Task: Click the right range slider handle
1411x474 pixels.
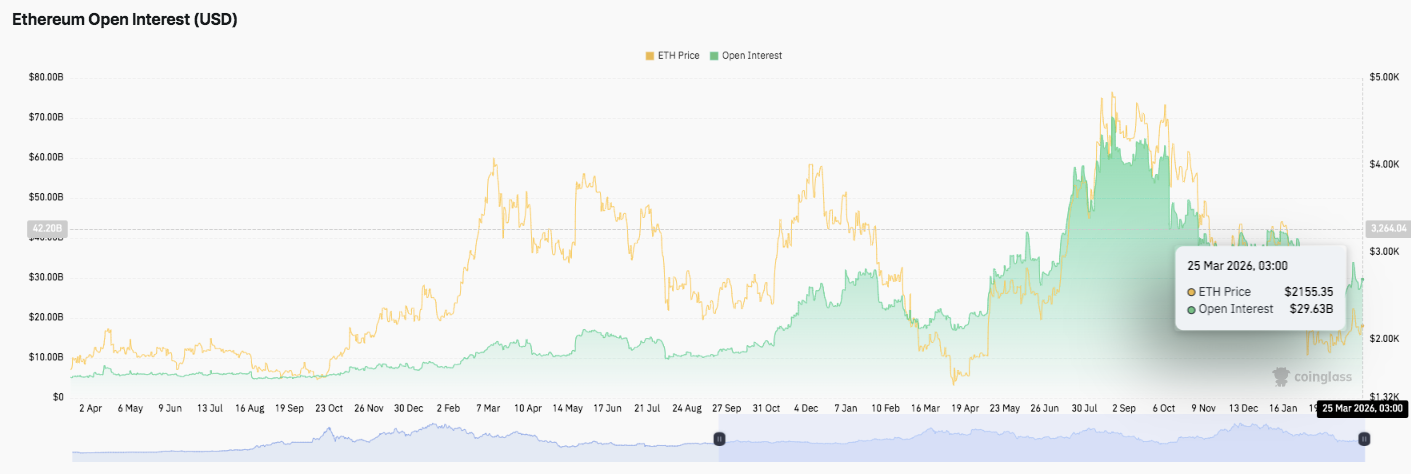Action: (x=1364, y=439)
